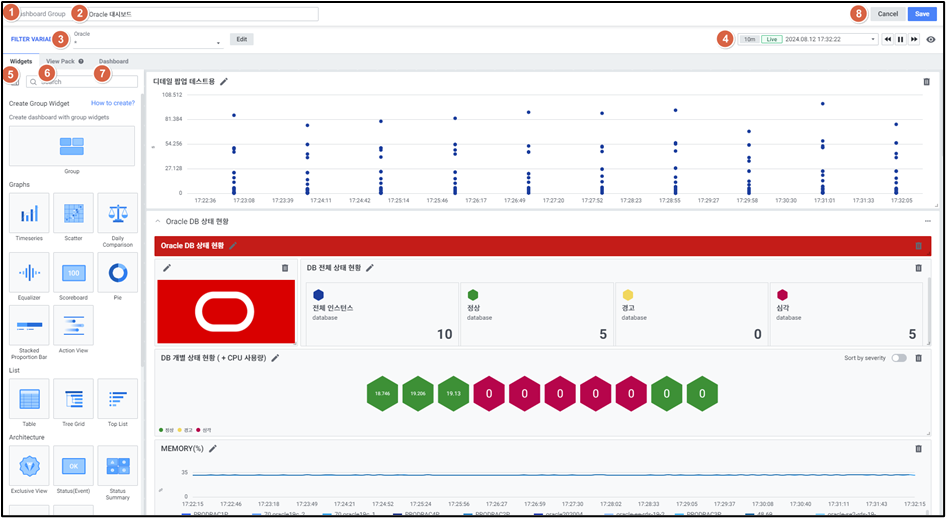Click the Save button

point(922,14)
